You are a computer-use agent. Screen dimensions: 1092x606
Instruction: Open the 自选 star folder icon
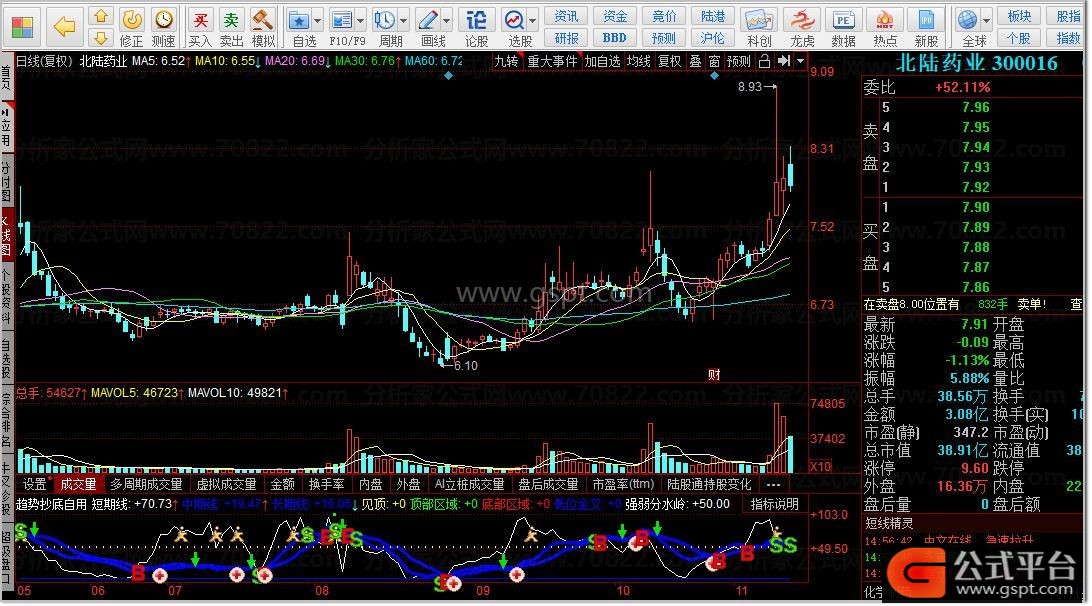coord(299,20)
